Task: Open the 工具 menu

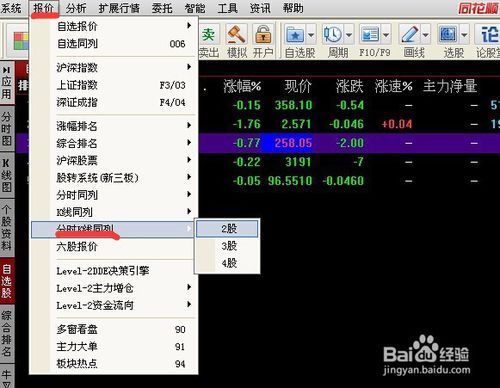Action: pos(227,8)
